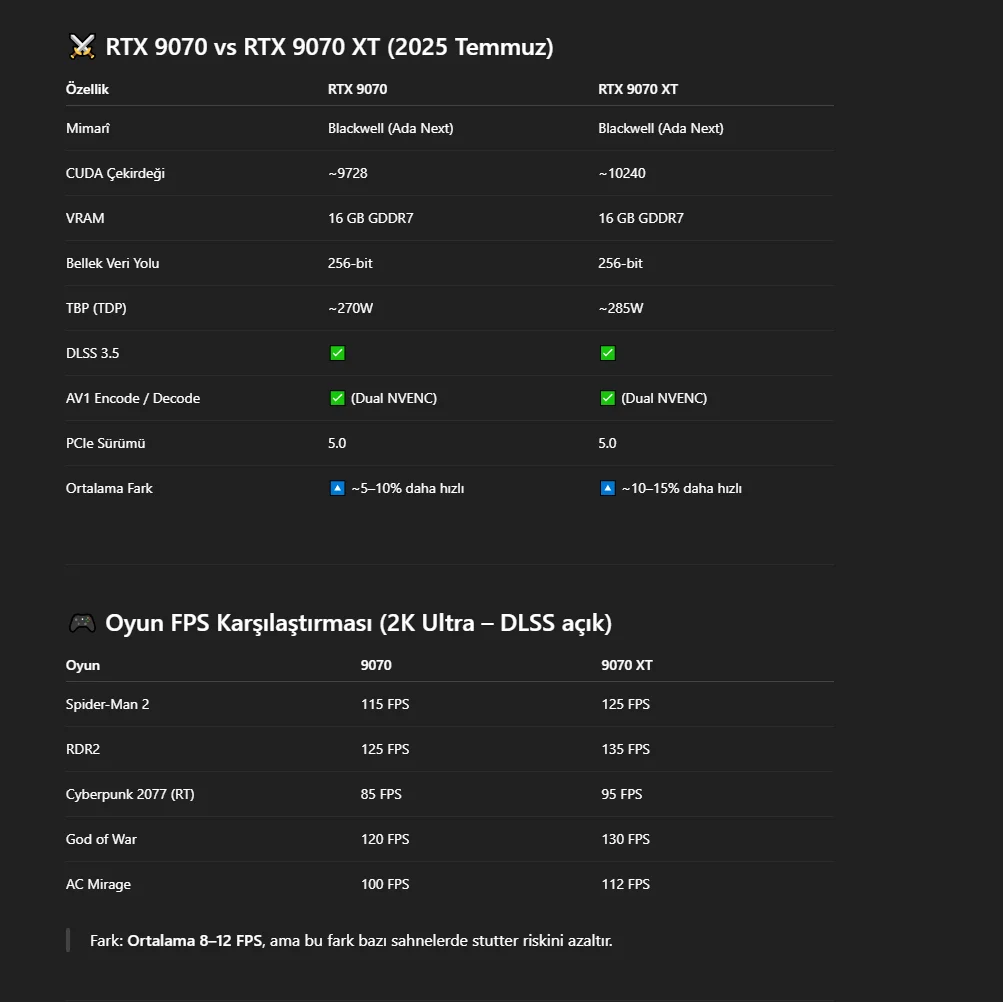Select the RTX 9070 XT column header
The height and width of the screenshot is (1002, 1003).
click(638, 89)
